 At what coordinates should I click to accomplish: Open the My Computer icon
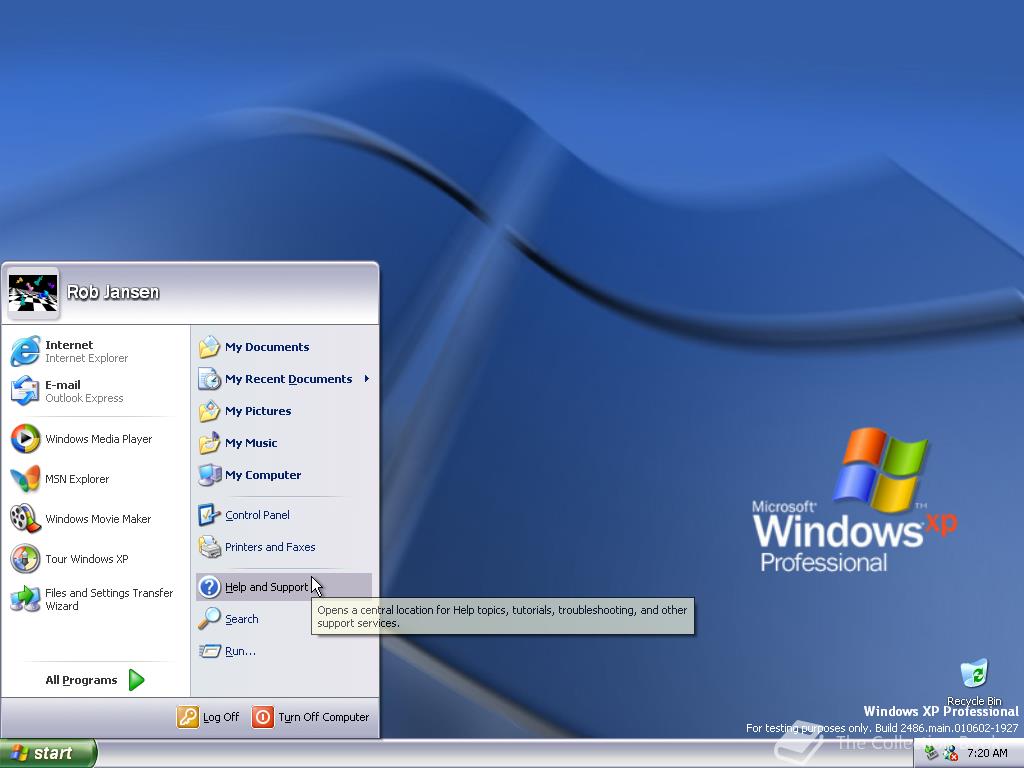[210, 475]
